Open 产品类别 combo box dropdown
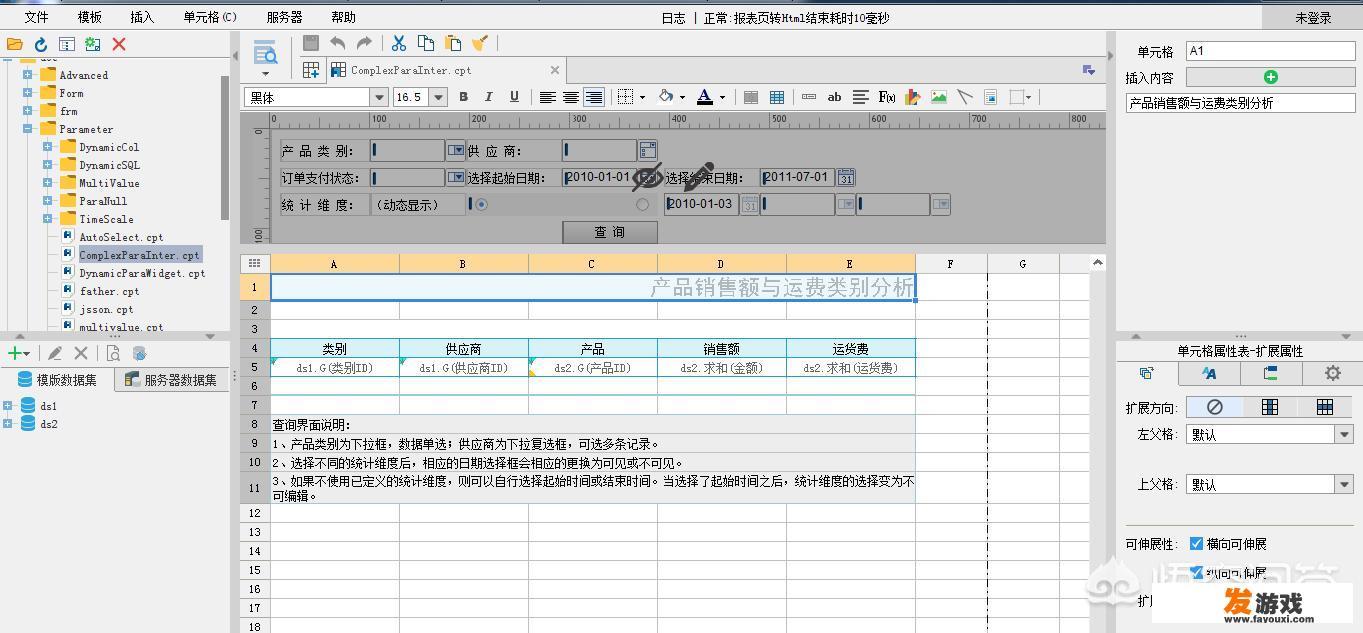Viewport: 1363px width, 633px height. pos(456,150)
